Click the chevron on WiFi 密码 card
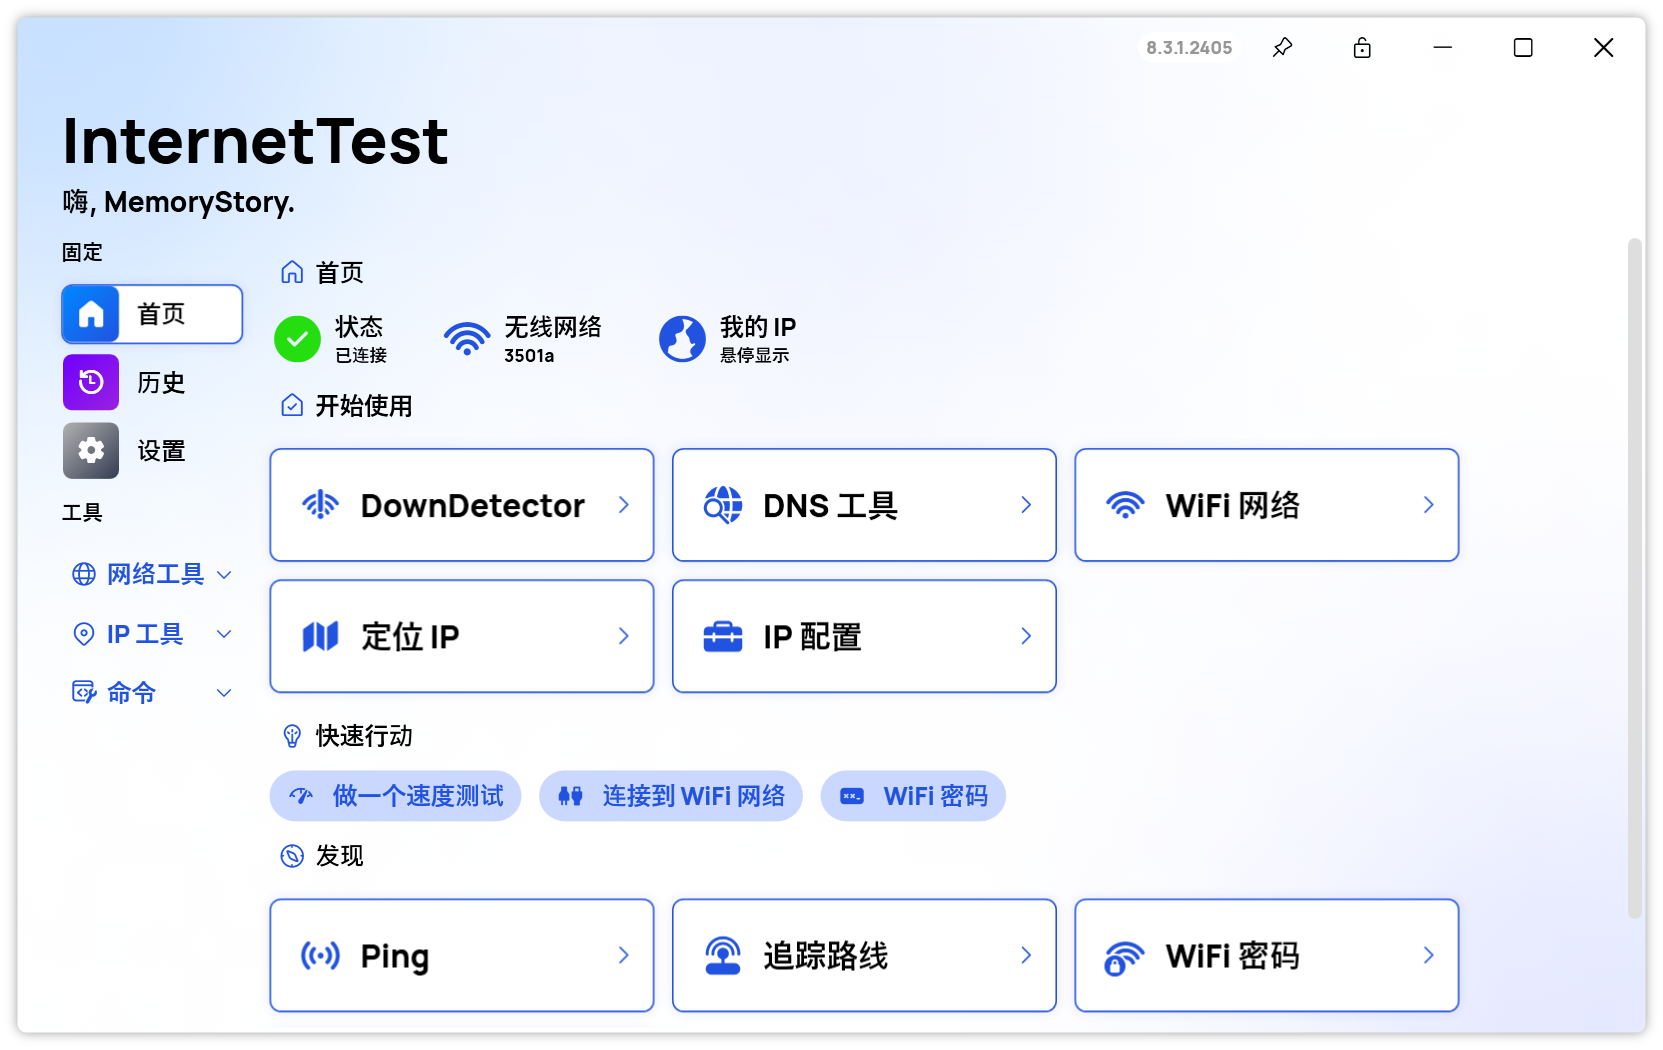Image resolution: width=1663 pixels, height=1050 pixels. [x=1429, y=955]
